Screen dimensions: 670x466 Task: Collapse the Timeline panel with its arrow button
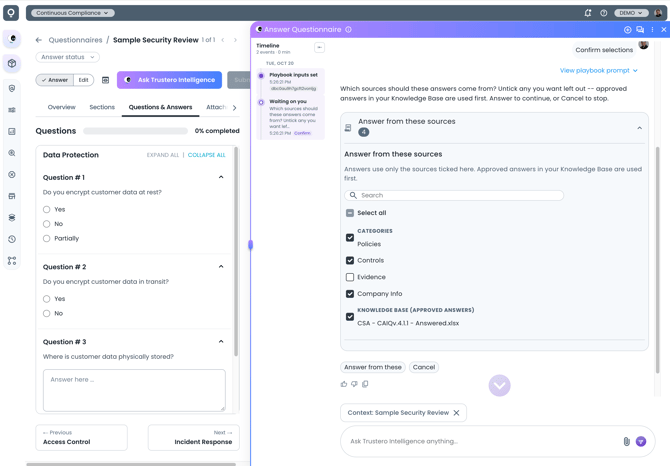319,47
